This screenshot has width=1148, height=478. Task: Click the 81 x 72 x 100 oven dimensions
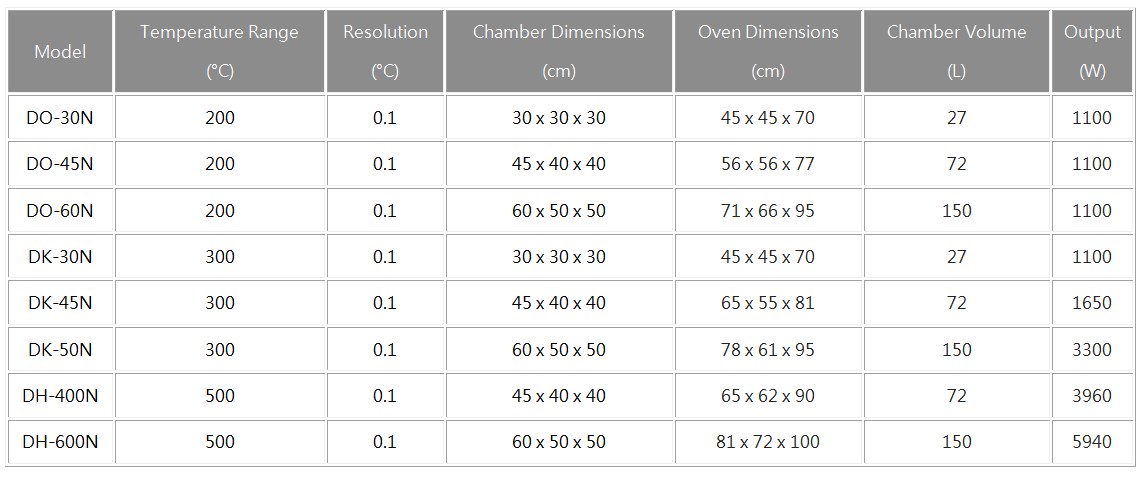coord(768,442)
